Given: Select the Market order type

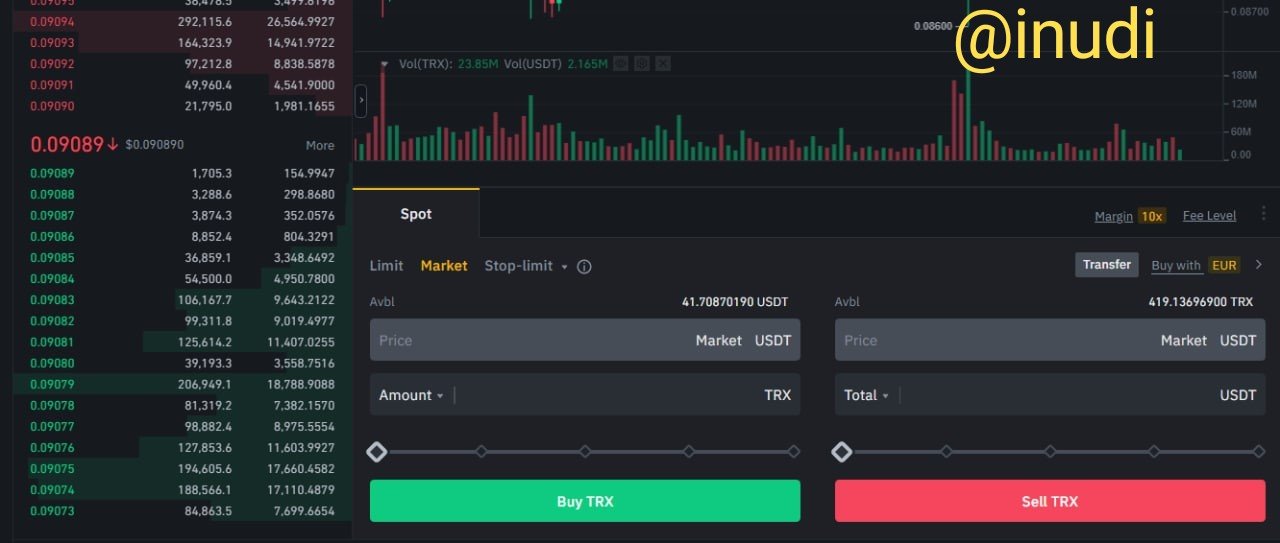Looking at the screenshot, I should 444,266.
